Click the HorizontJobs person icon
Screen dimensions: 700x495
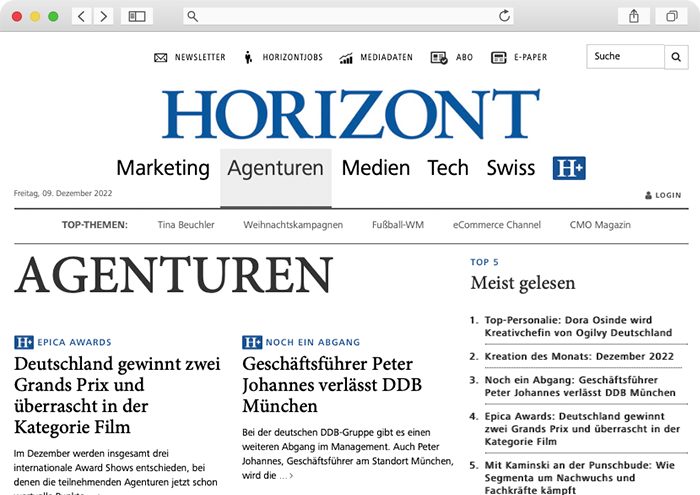pos(248,57)
